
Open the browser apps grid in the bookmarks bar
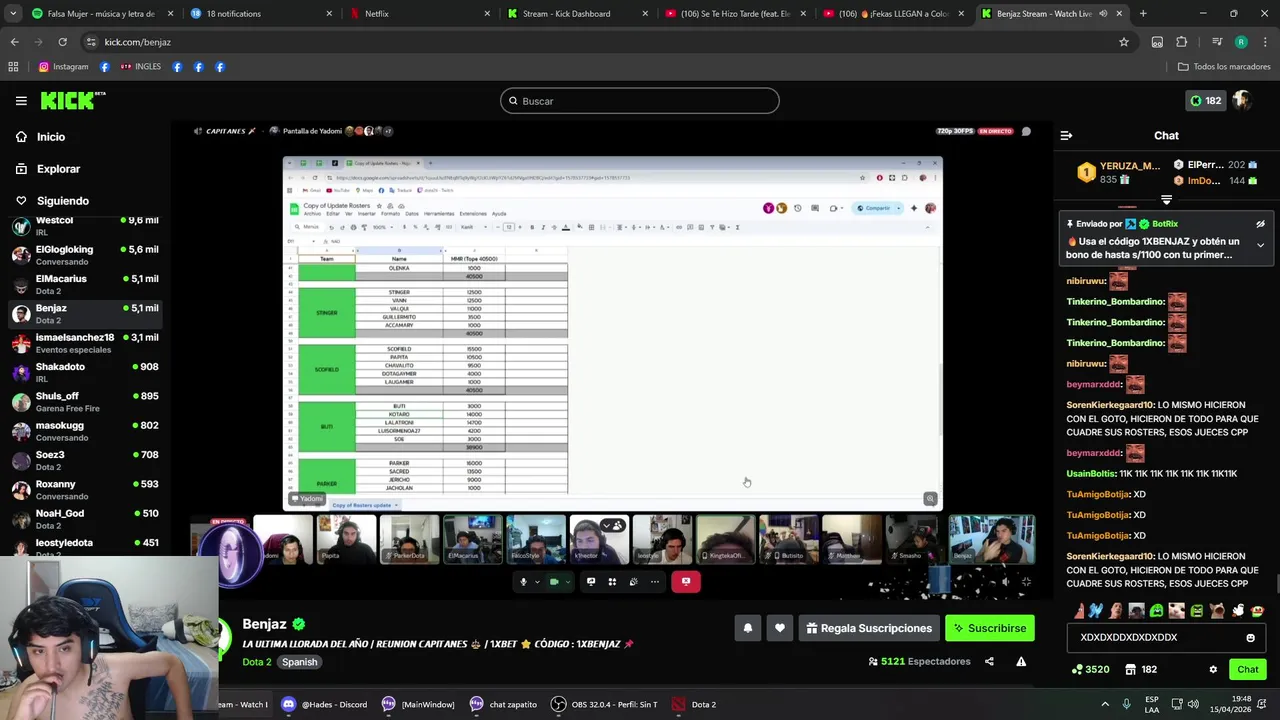click(x=13, y=67)
